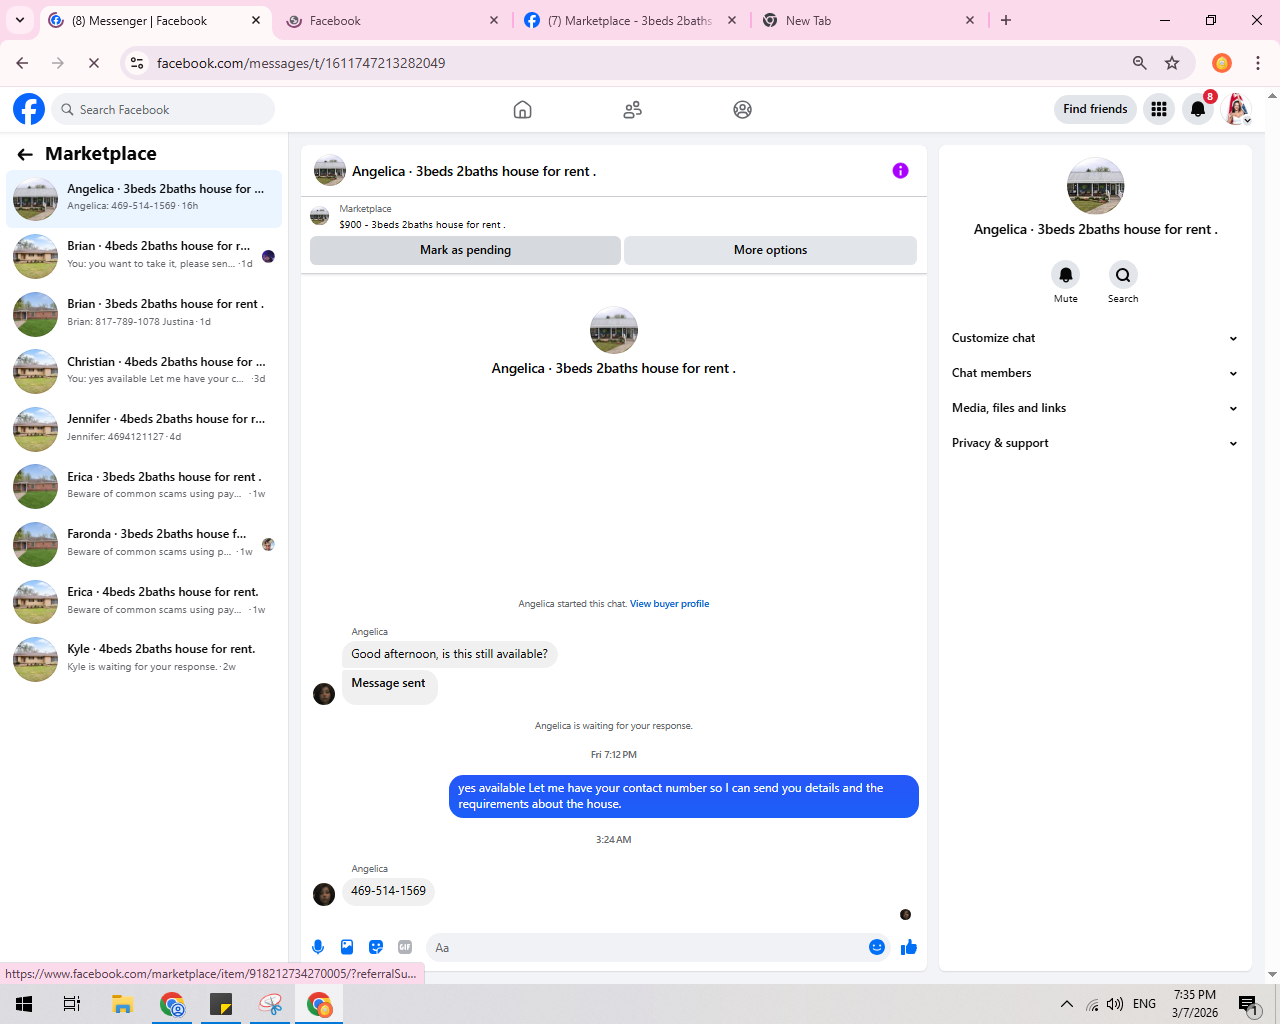Click the Facebook logo
This screenshot has height=1024, width=1280.
pyautogui.click(x=29, y=109)
